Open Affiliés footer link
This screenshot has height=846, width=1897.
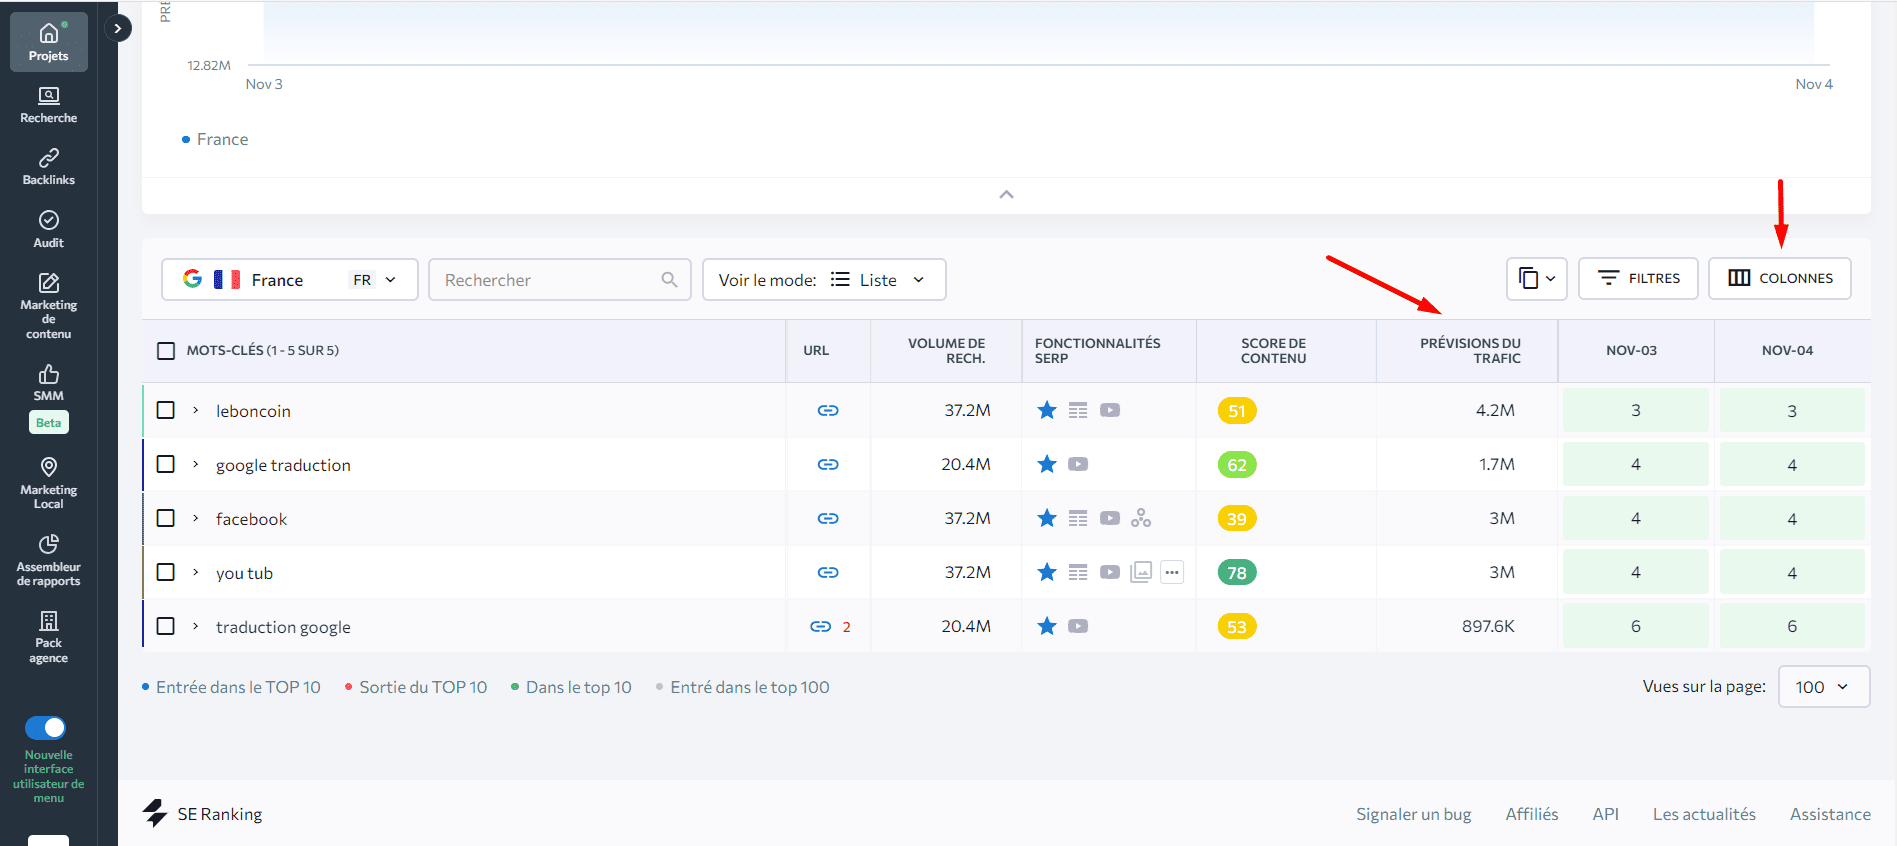click(1532, 814)
